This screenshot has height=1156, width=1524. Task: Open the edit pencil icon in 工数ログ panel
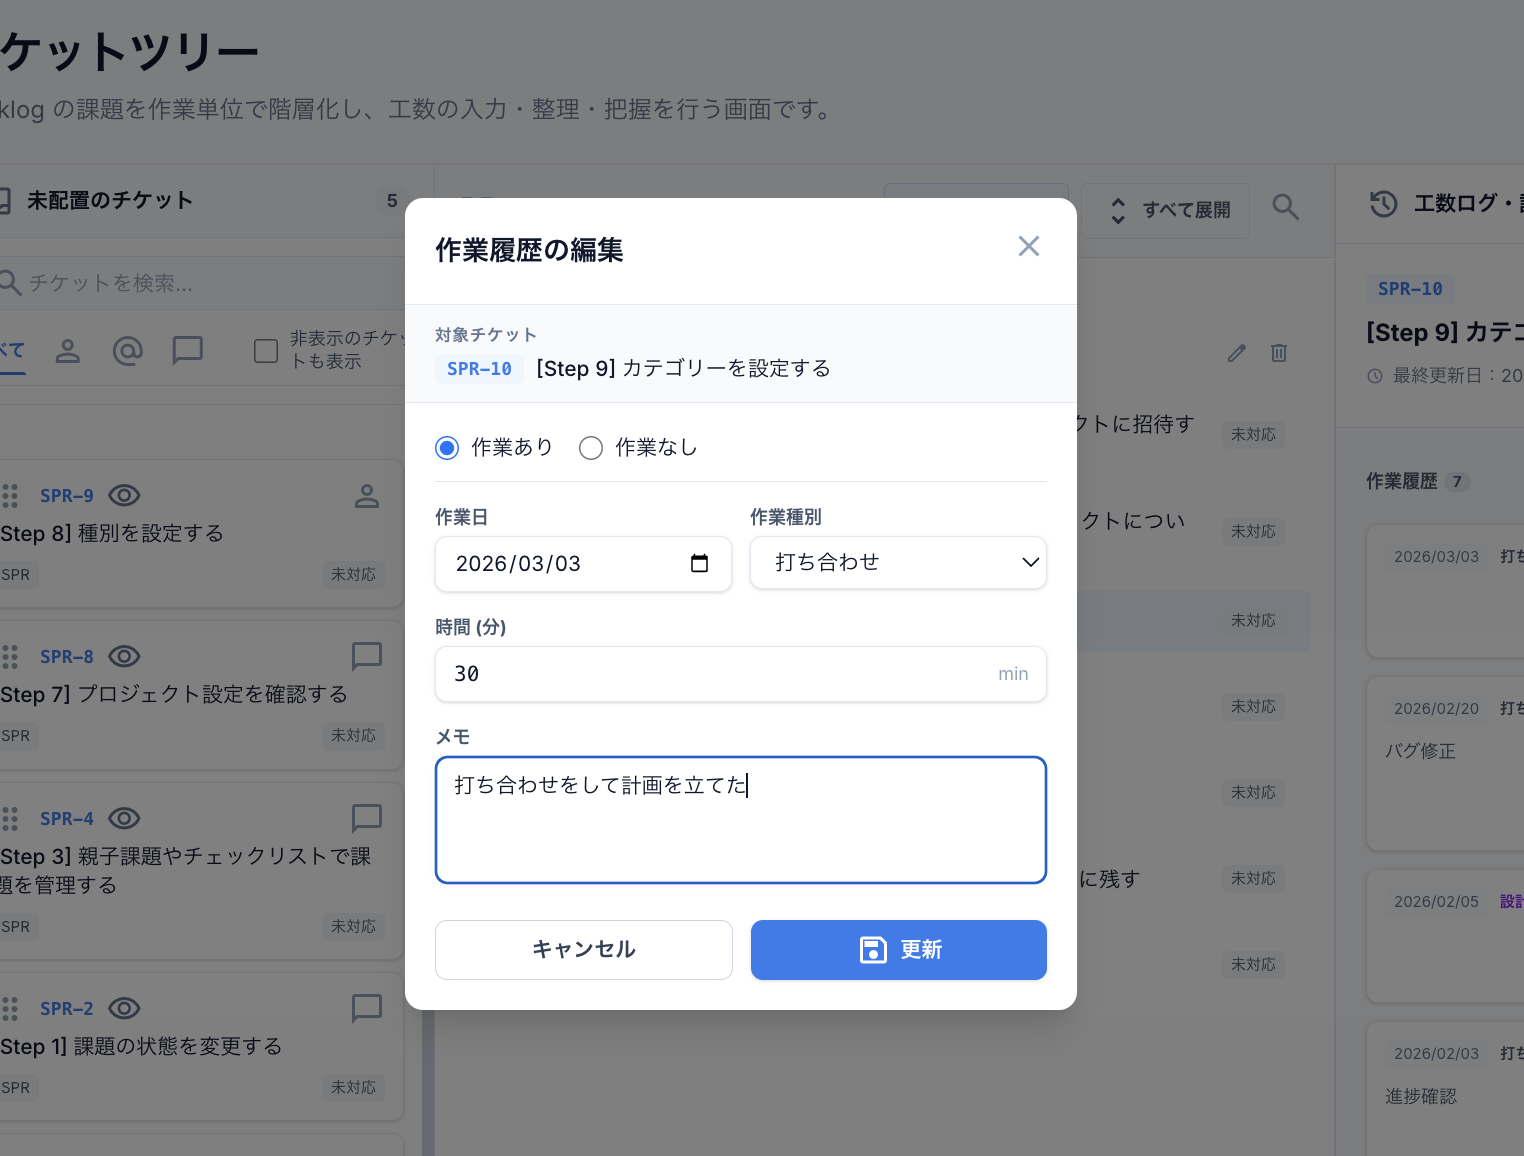point(1236,353)
